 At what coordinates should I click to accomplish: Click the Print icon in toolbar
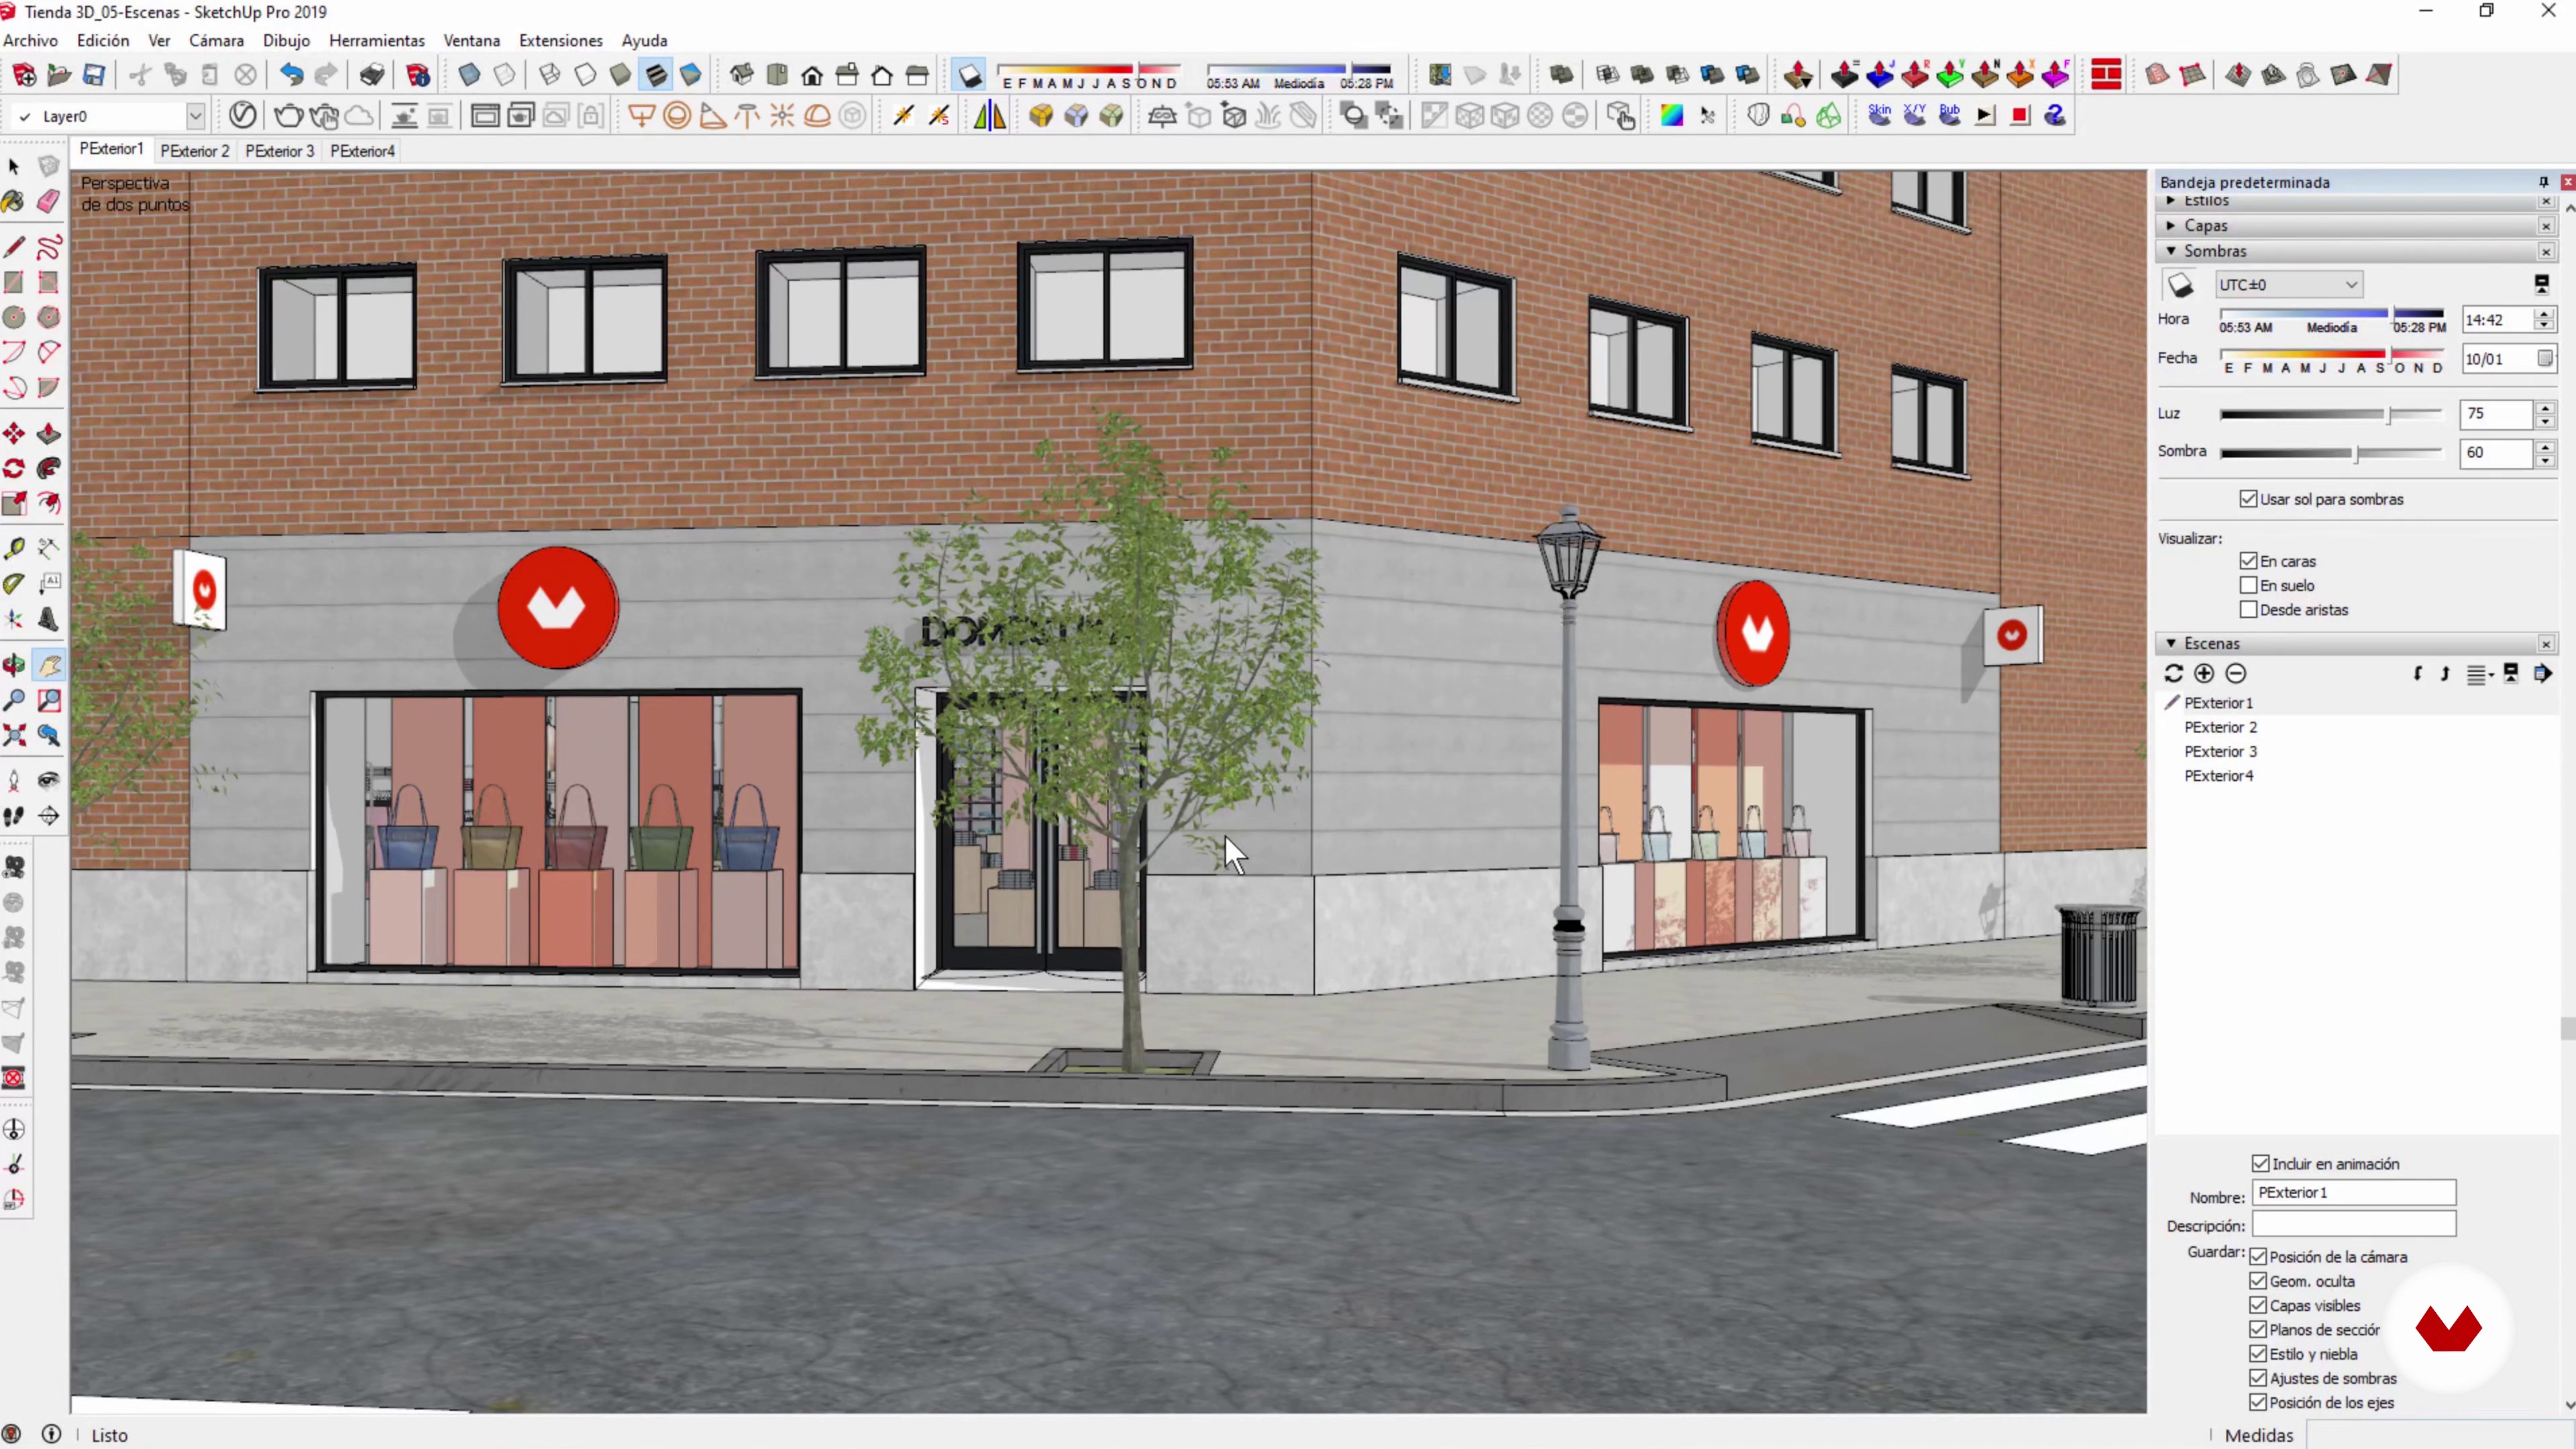(x=372, y=75)
